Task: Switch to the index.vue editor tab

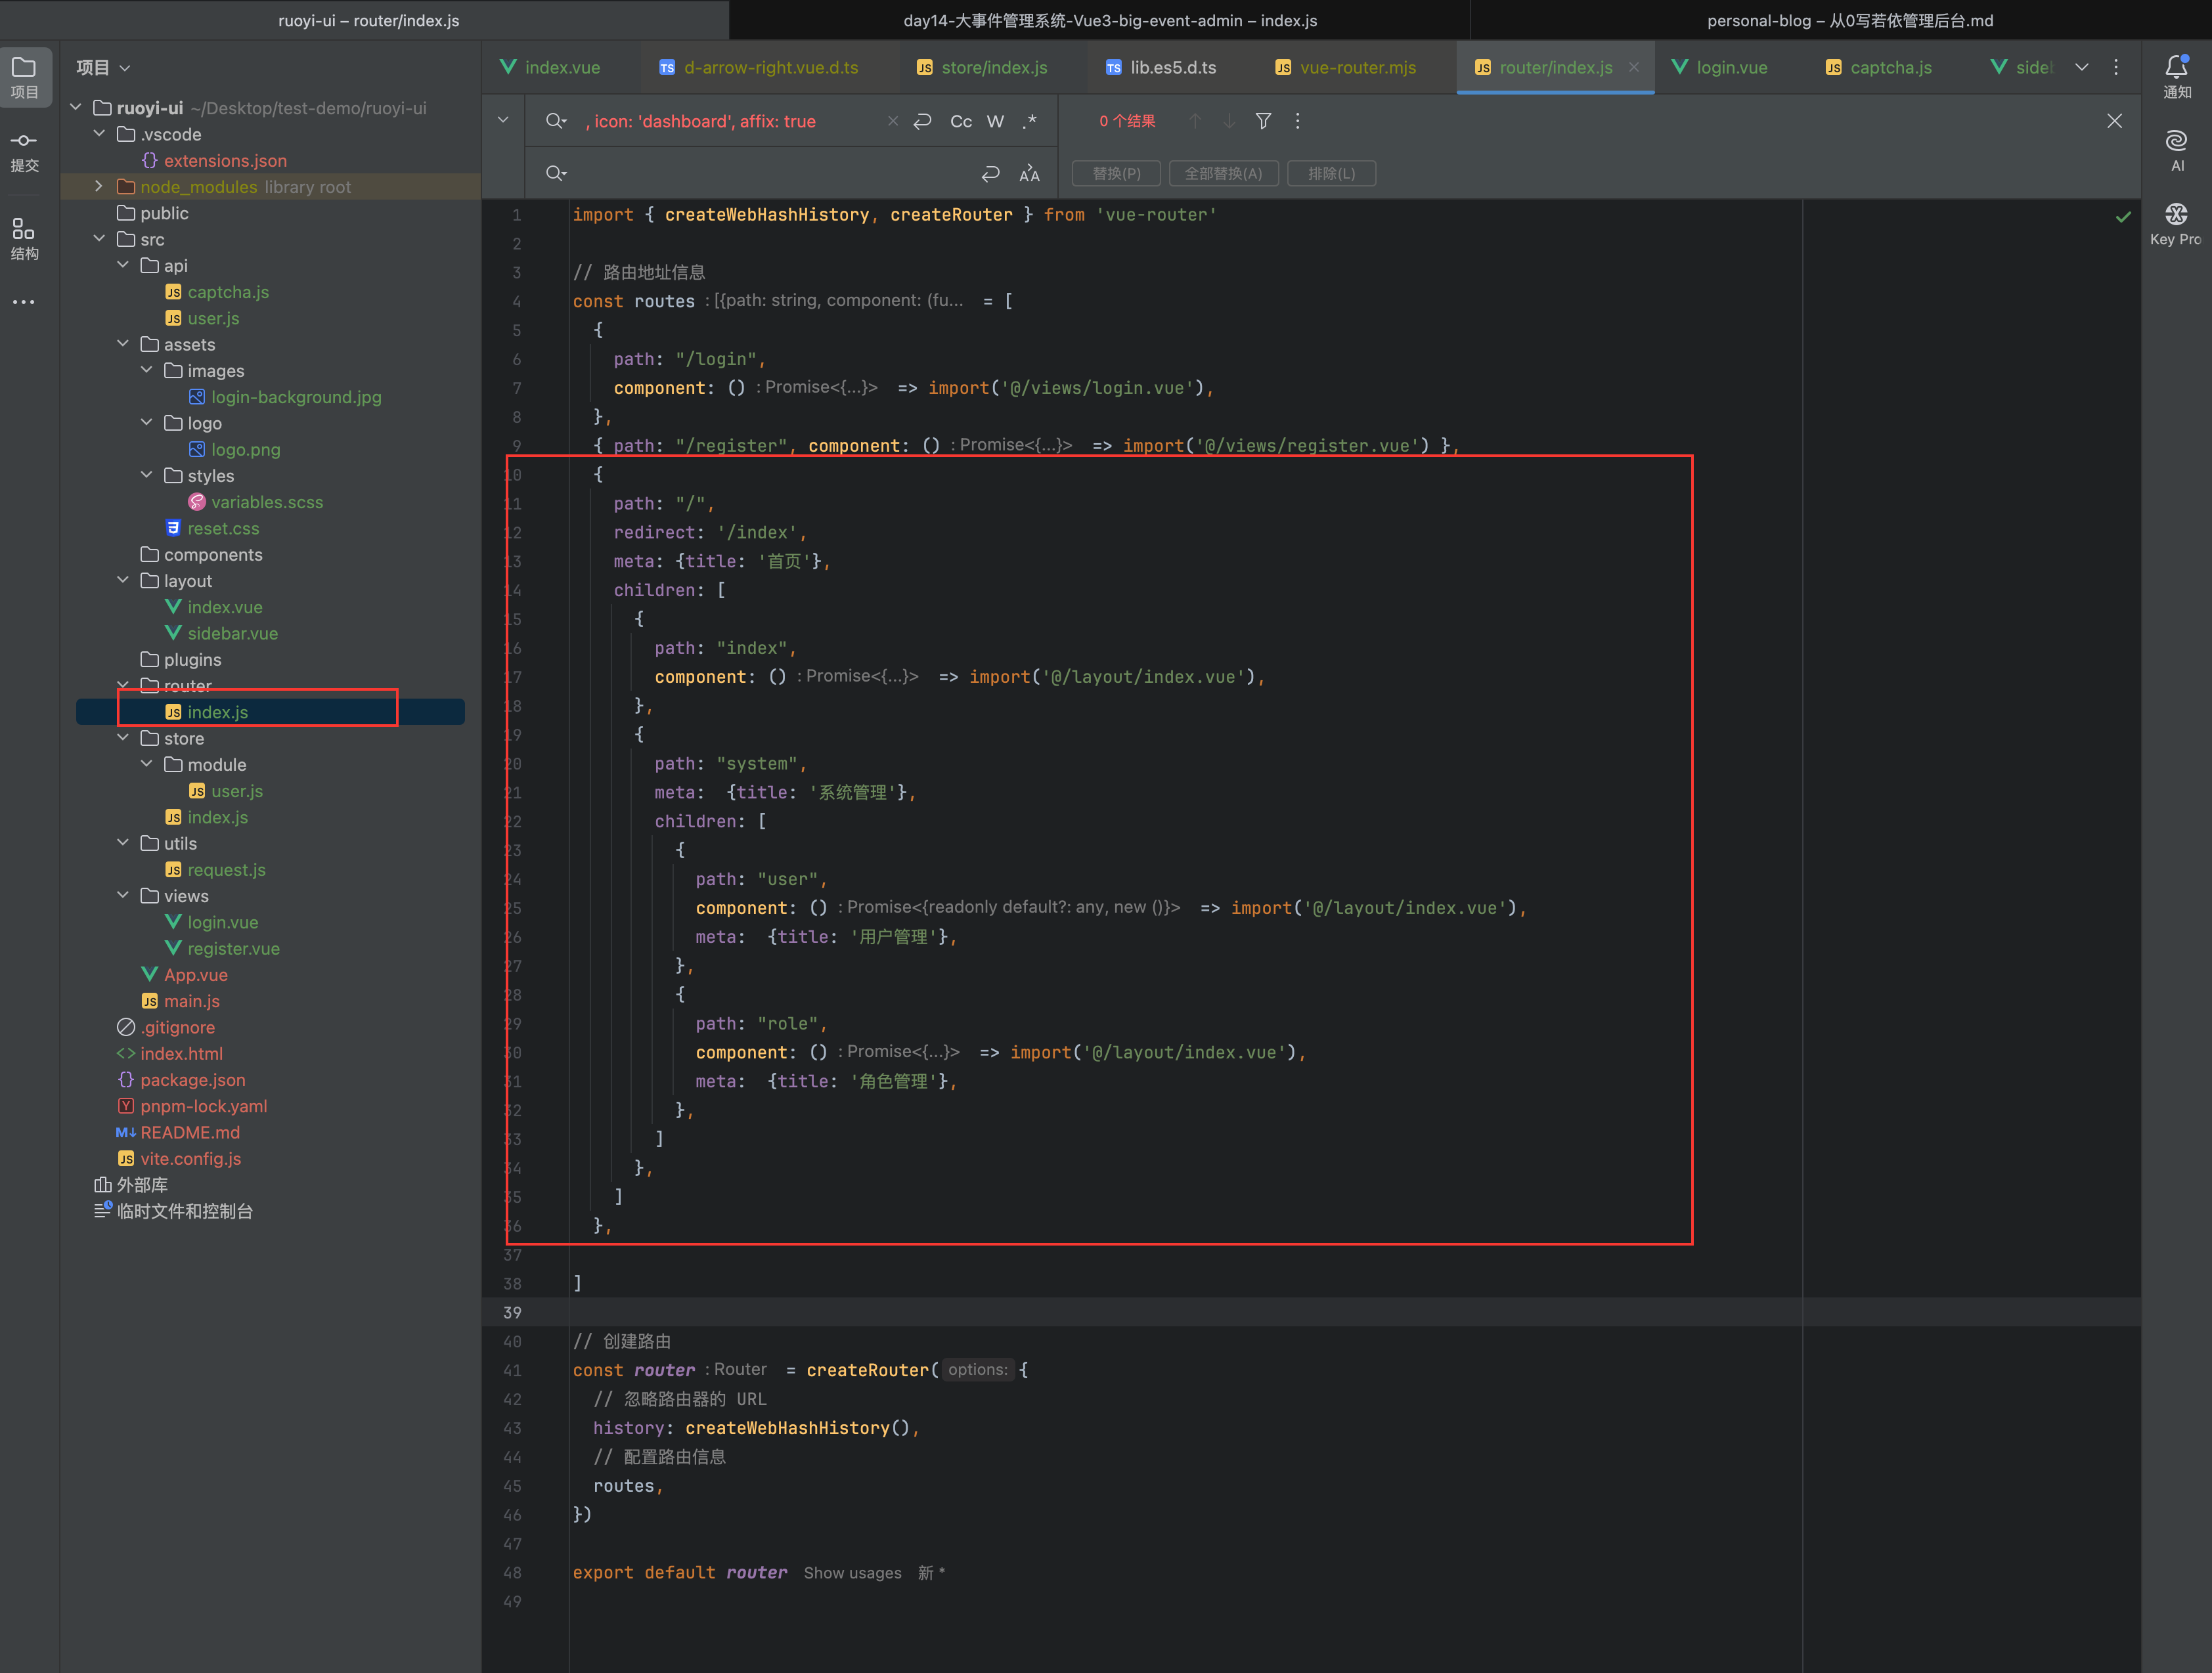Action: click(551, 67)
